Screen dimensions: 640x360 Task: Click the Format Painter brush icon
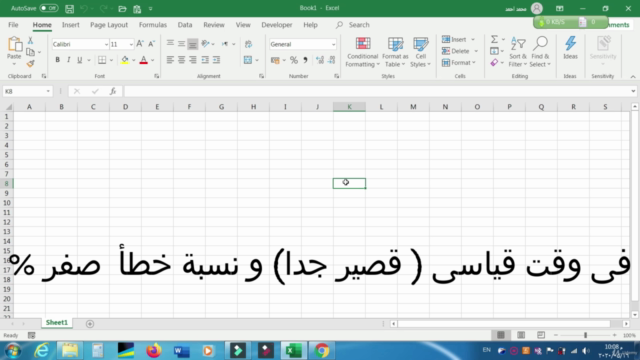30,63
